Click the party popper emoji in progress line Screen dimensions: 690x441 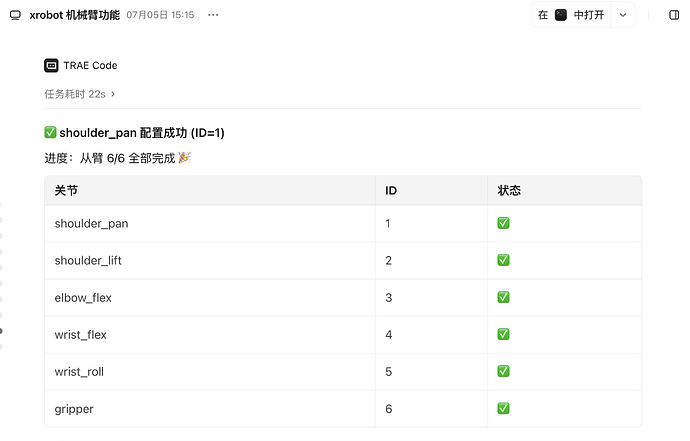point(184,158)
